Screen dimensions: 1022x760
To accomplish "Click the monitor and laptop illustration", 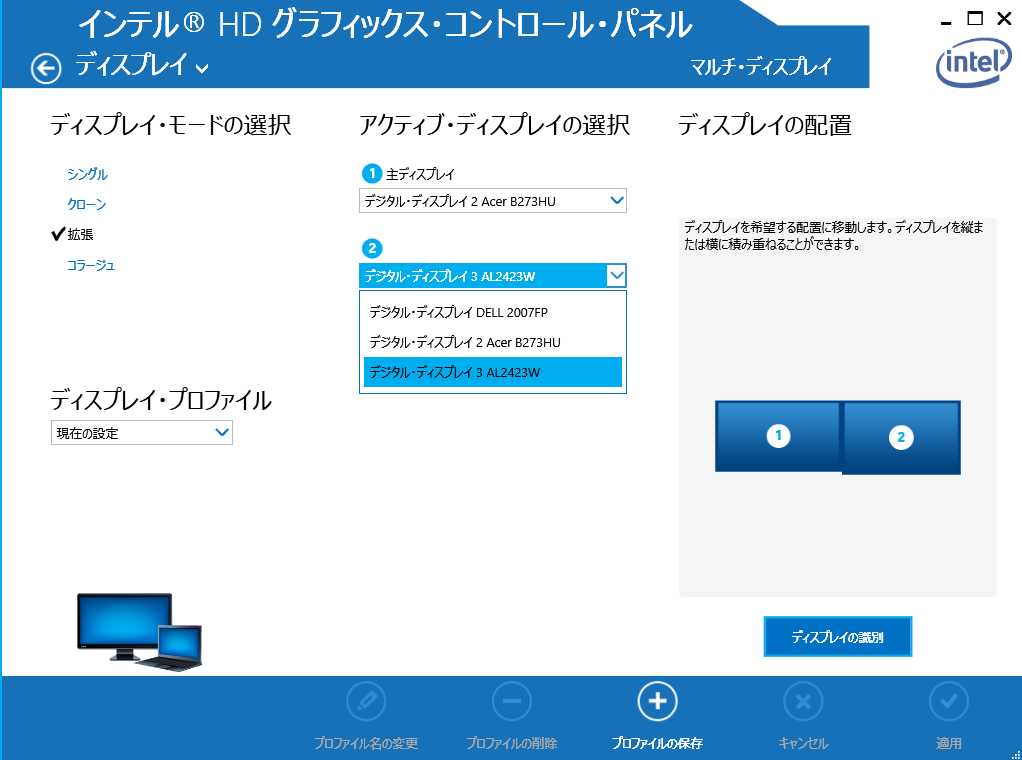I will coord(139,631).
